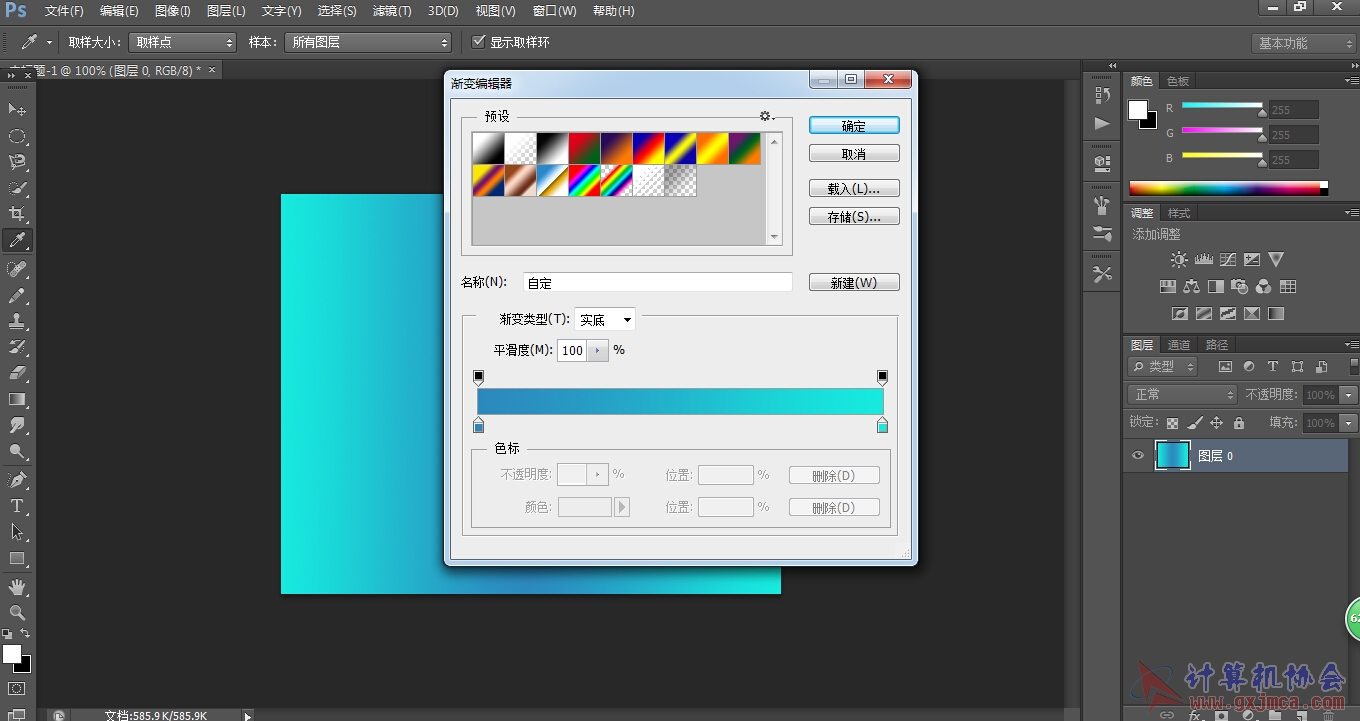Add a Brightness/Contrast adjustment
This screenshot has height=721, width=1360.
tap(1180, 260)
